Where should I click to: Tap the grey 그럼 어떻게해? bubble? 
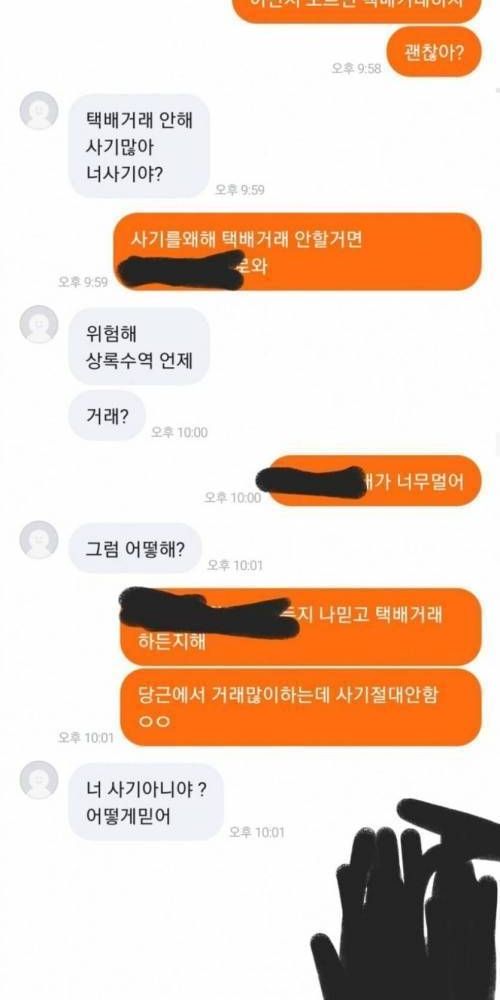pos(135,548)
